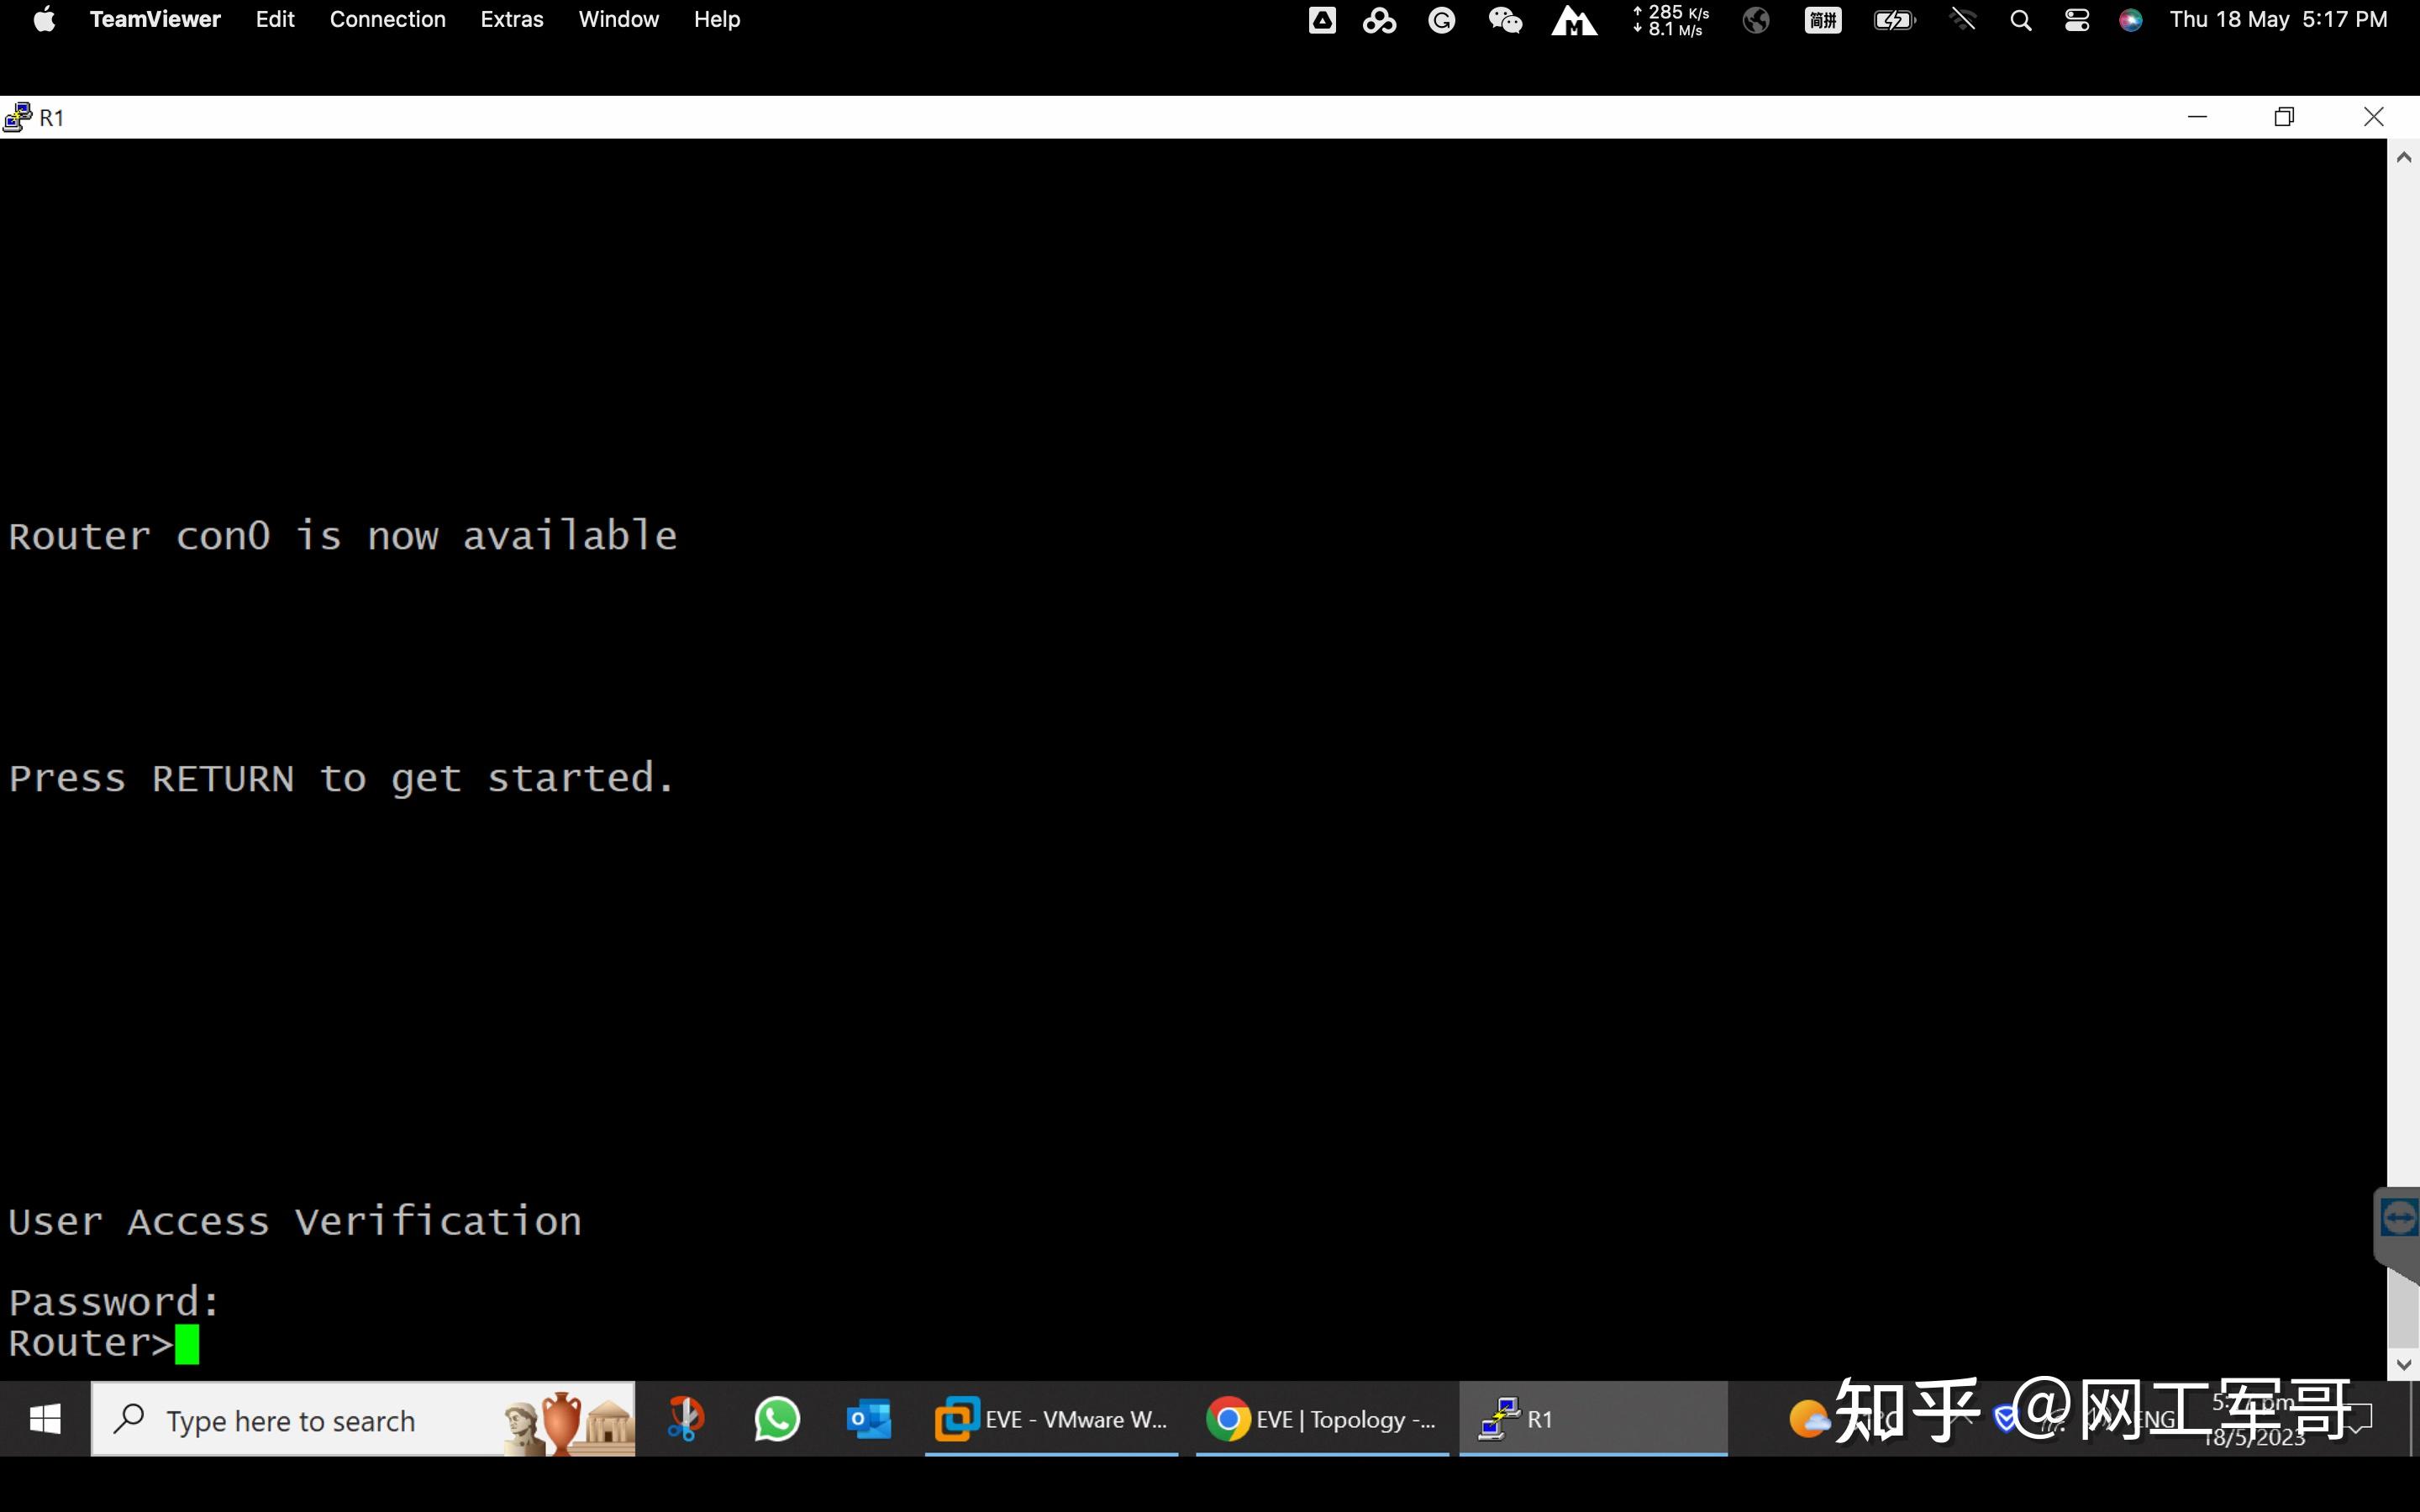Screen dimensions: 2420x1512
Task: Click the Wi-Fi status icon
Action: 1962,20
